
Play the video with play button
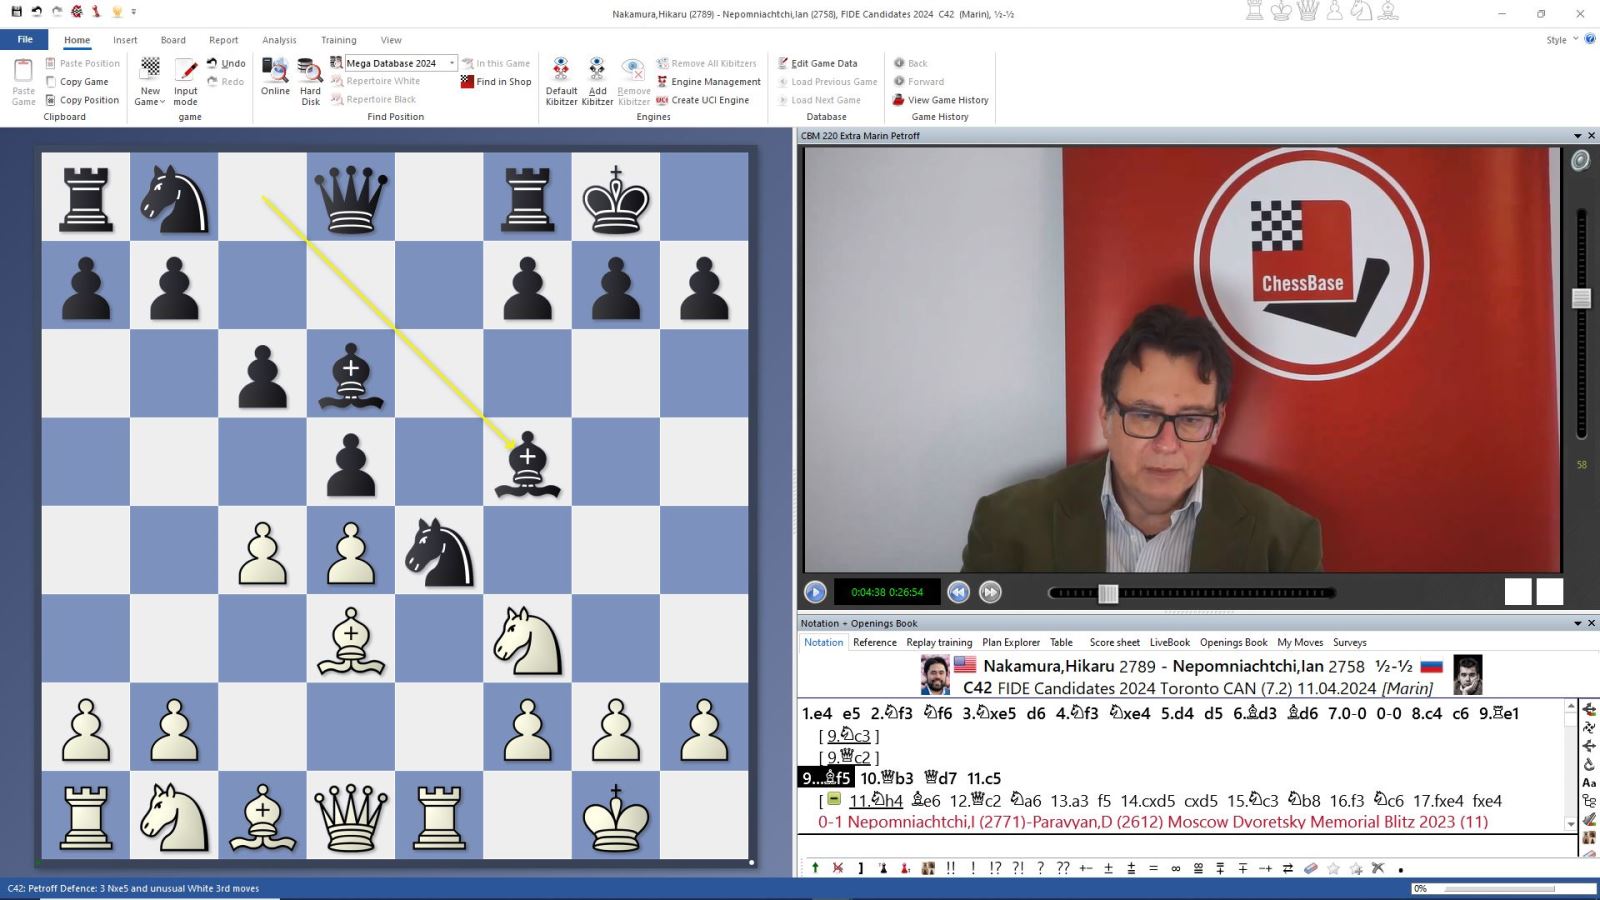(x=815, y=592)
